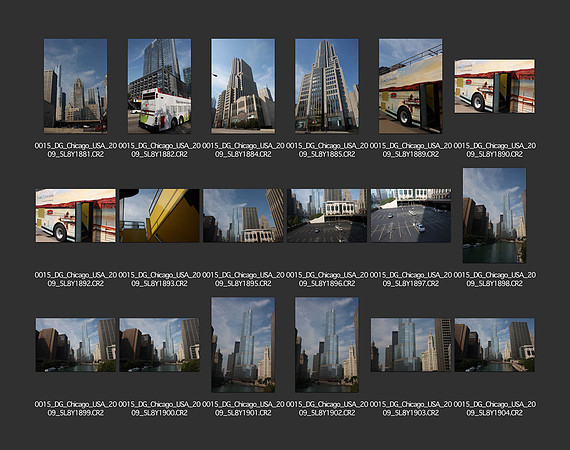Viewport: 570px width, 450px height.
Task: Click filename label ending 5L8Y1898.CR2
Action: pyautogui.click(x=494, y=279)
